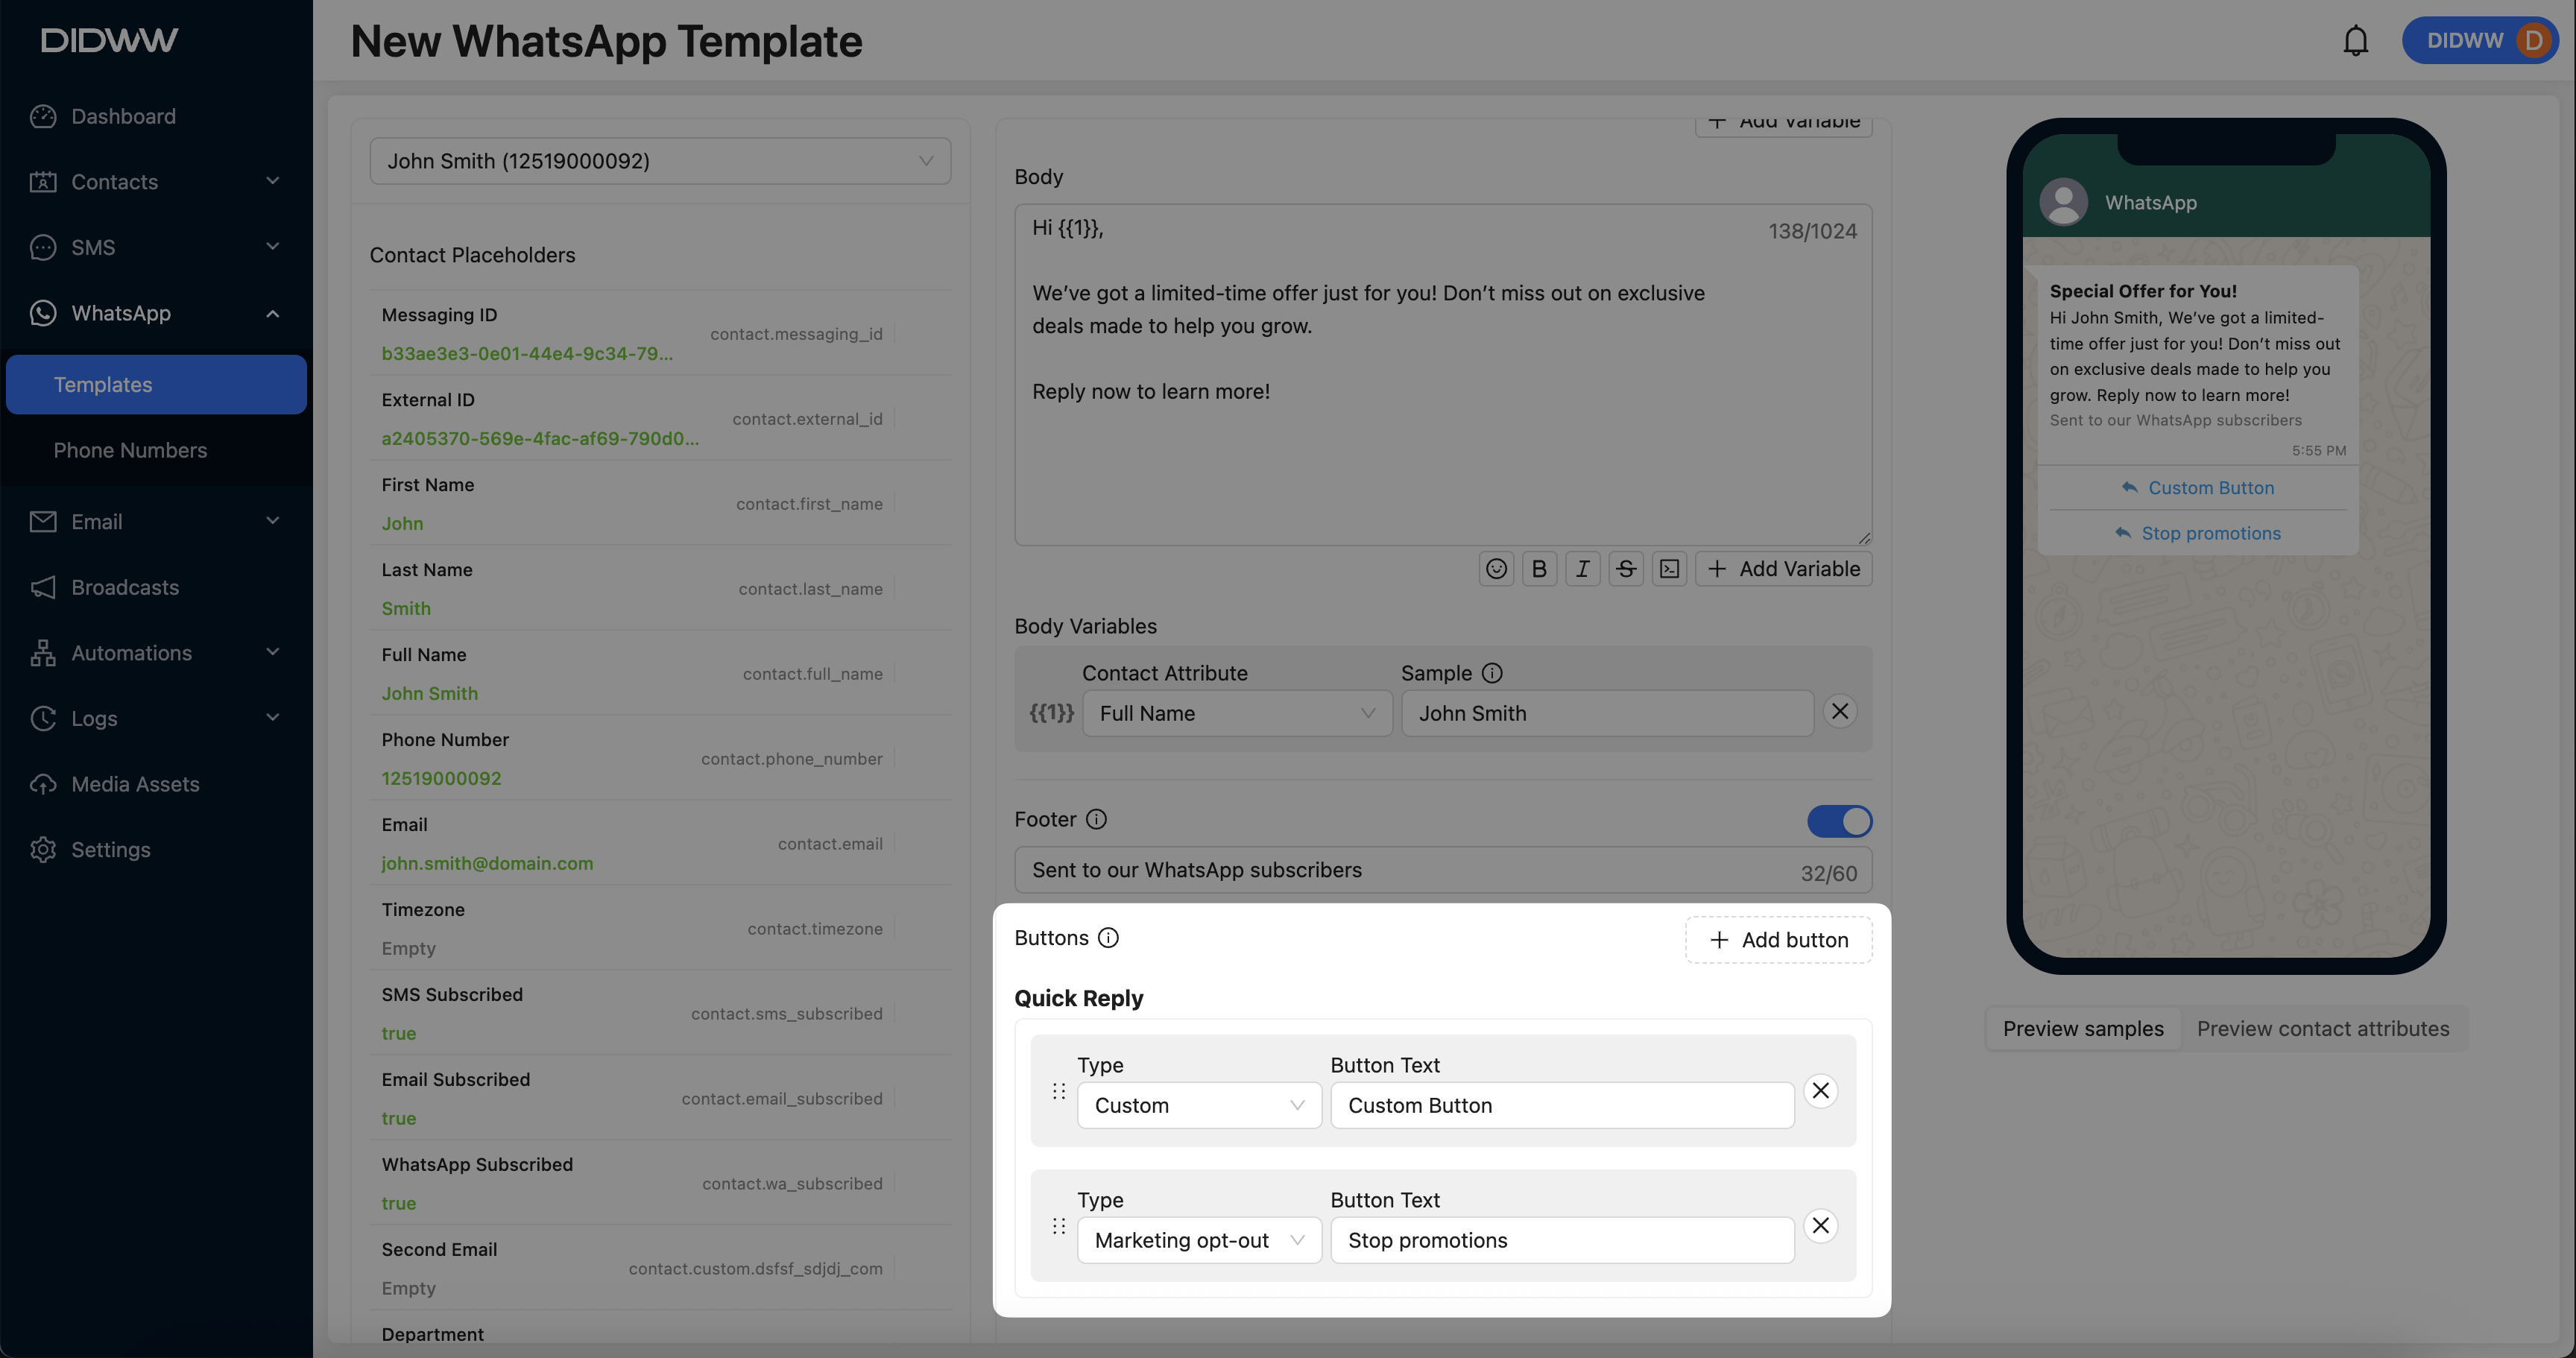Click the contact.first_name placeholder
The height and width of the screenshot is (1358, 2576).
[809, 504]
